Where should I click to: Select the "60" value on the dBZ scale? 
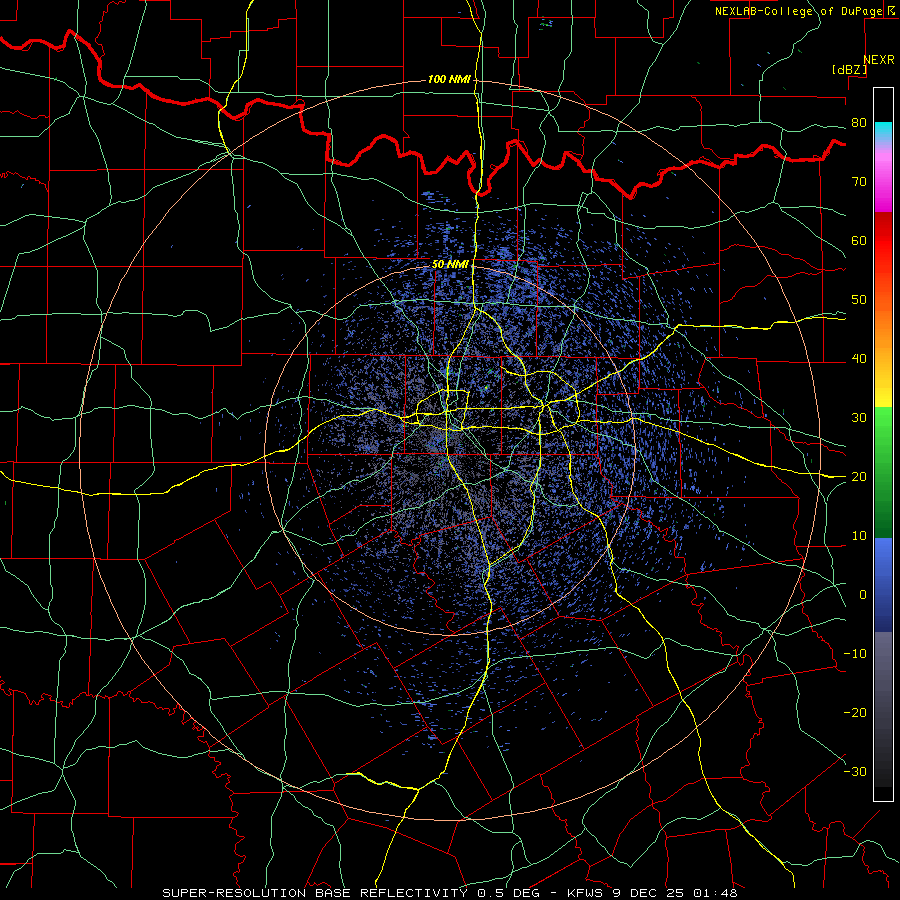[859, 240]
